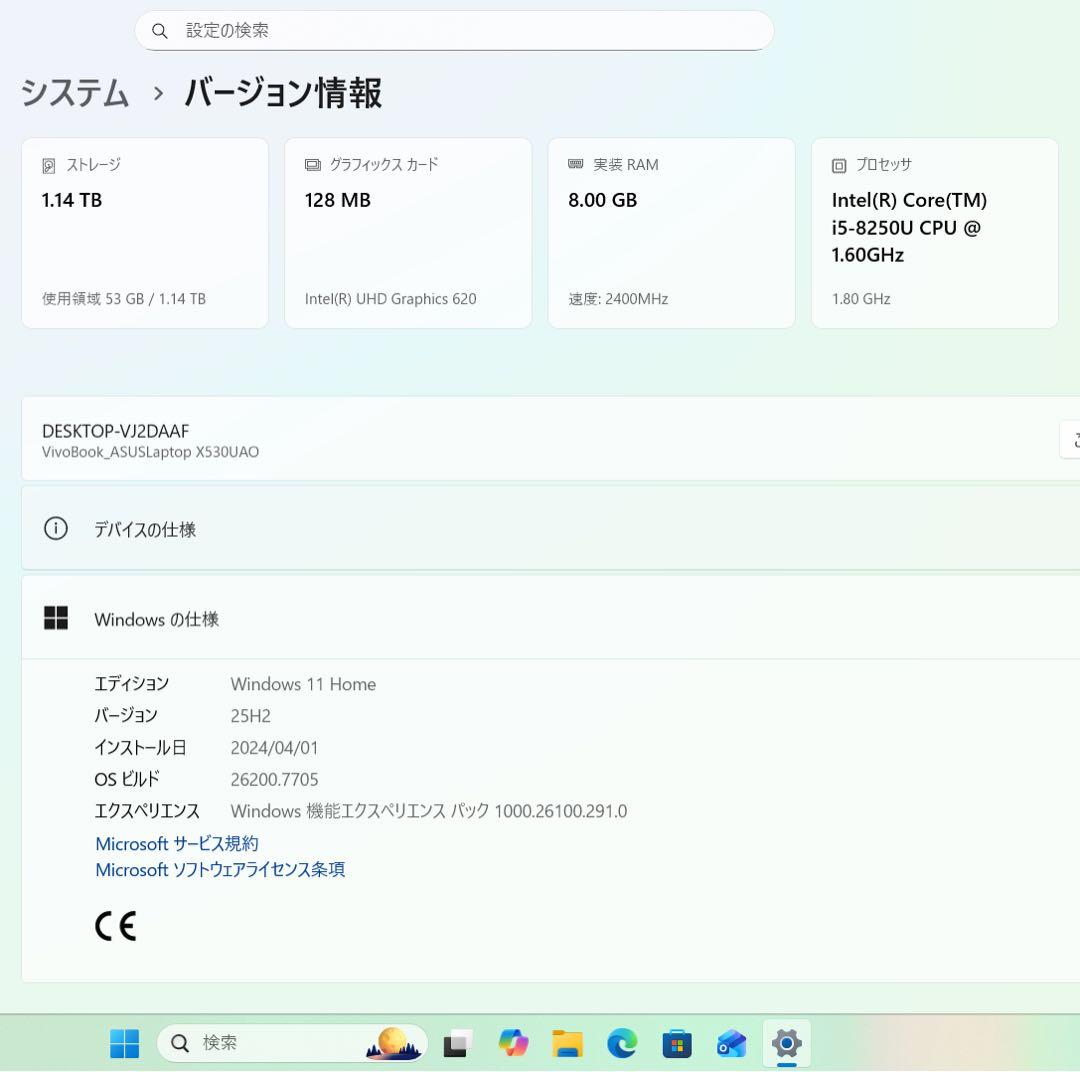
Task: Click the active Settings gear in the taskbar
Action: click(x=787, y=1042)
